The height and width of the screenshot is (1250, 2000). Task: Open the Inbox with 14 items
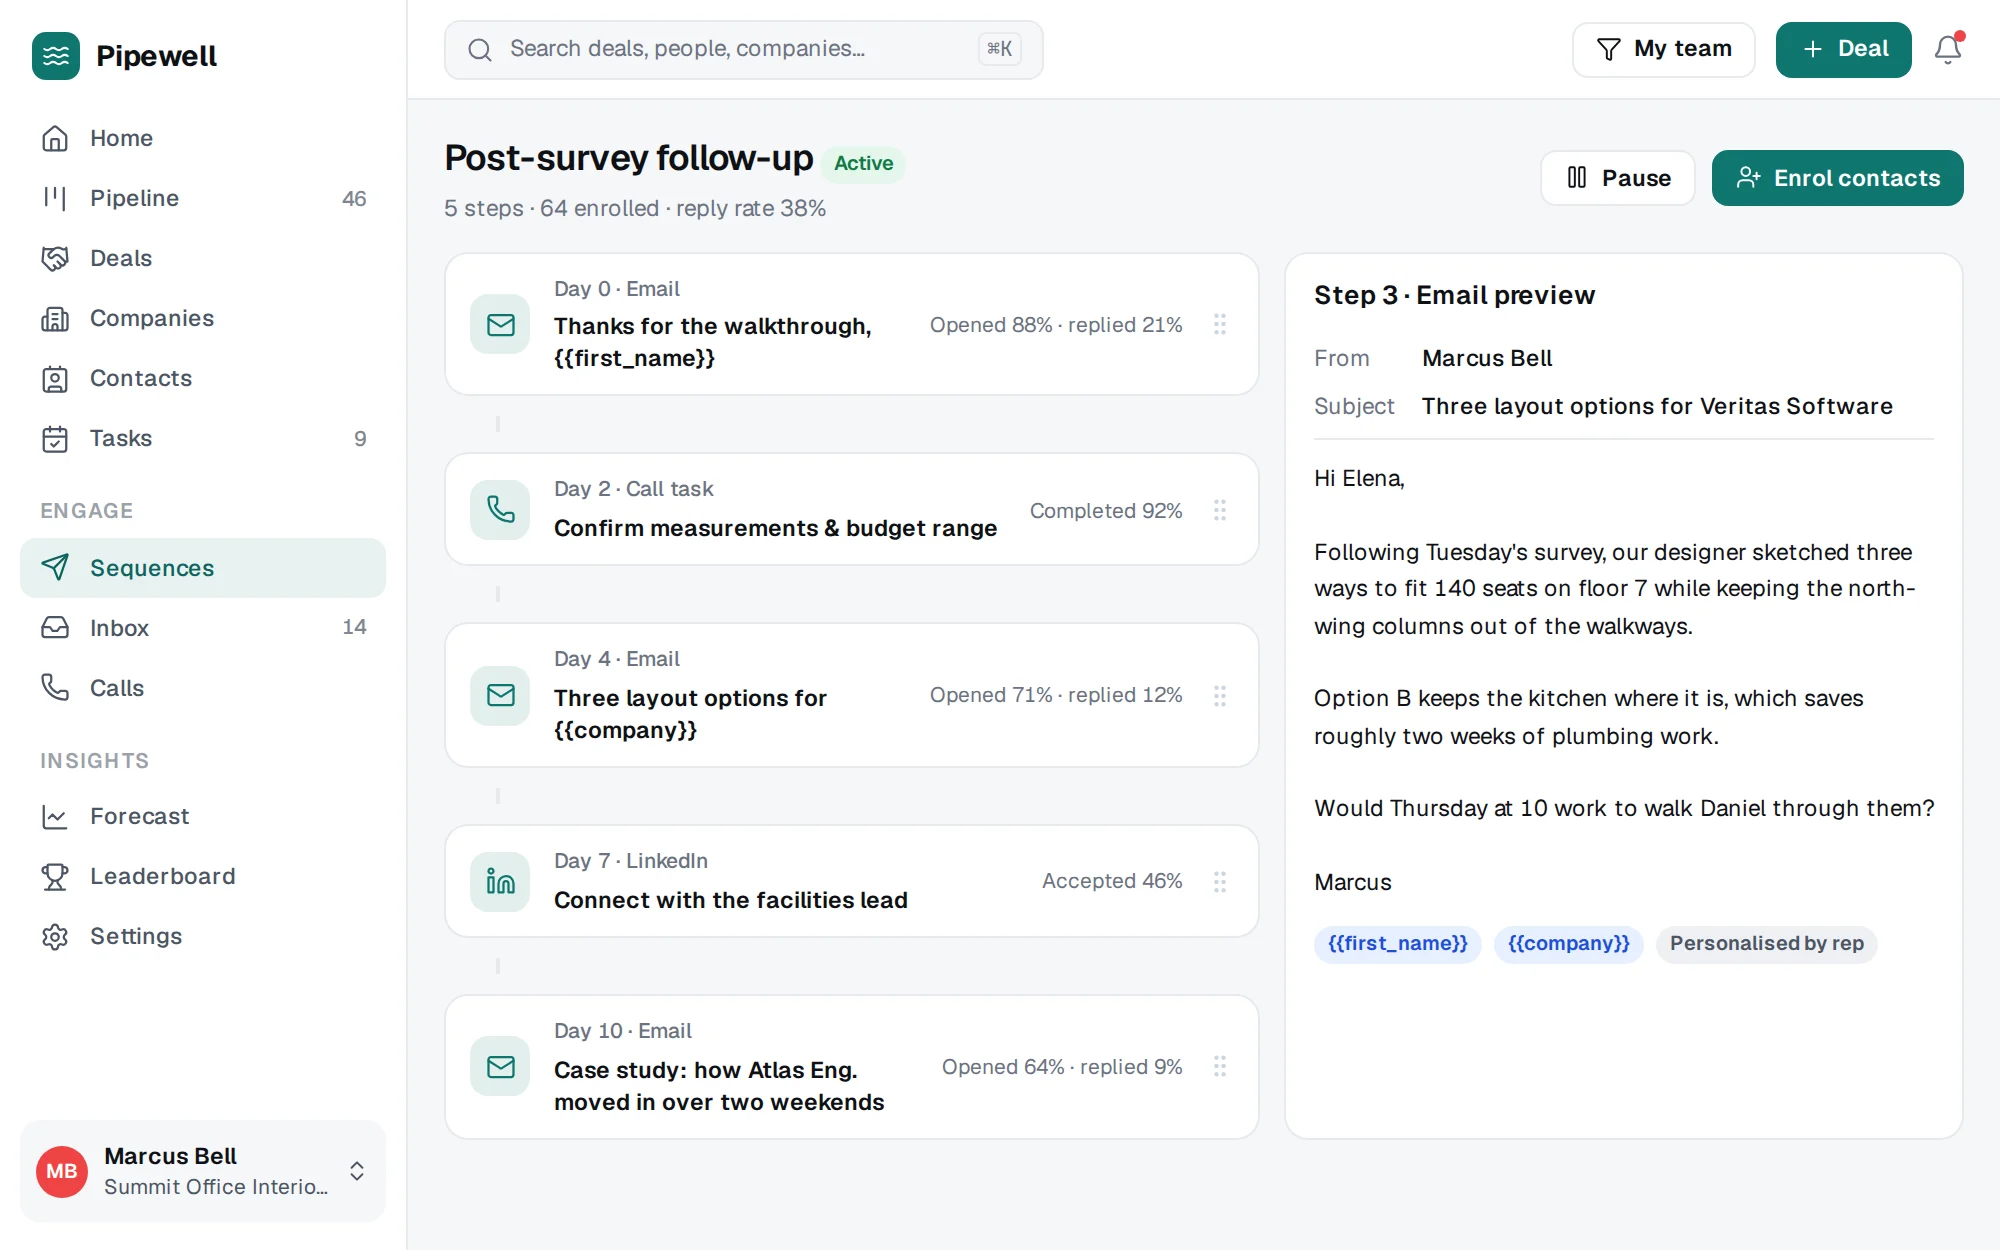coord(203,628)
